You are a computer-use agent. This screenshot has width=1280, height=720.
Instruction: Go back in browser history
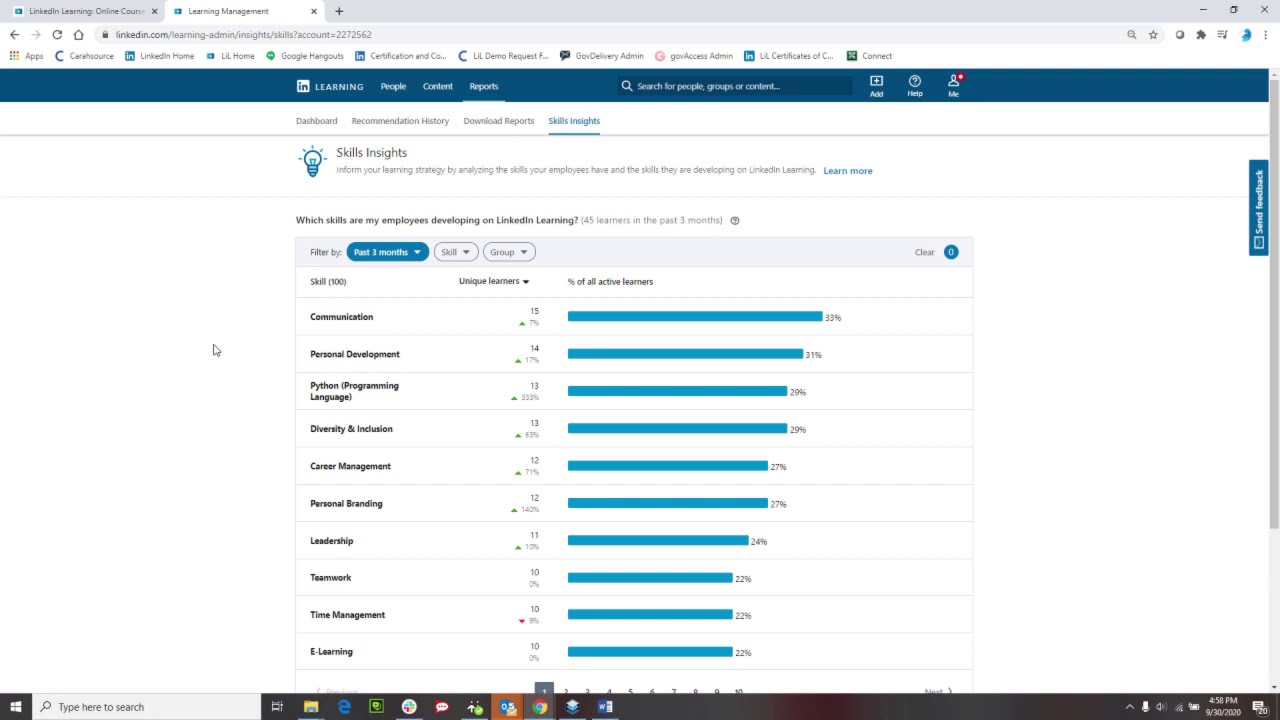tap(14, 35)
